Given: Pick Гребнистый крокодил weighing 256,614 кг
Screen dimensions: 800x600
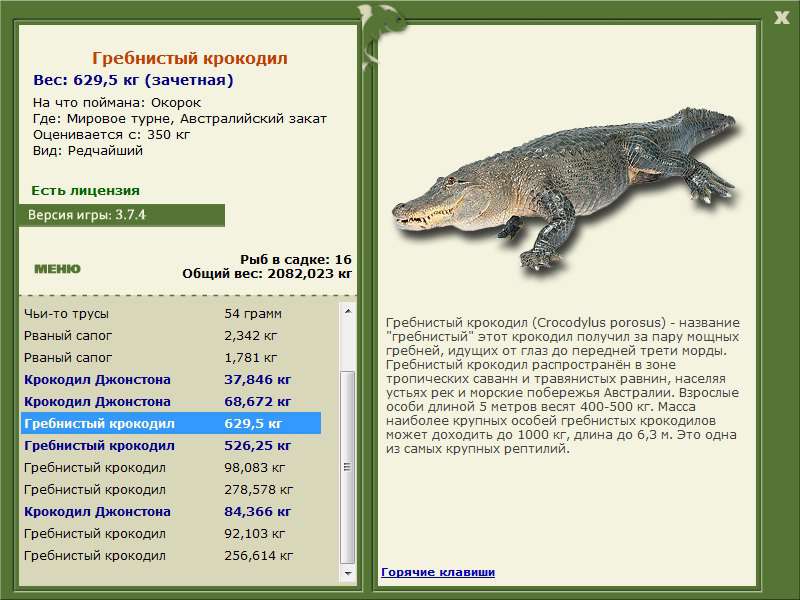Looking at the screenshot, I should [x=170, y=555].
